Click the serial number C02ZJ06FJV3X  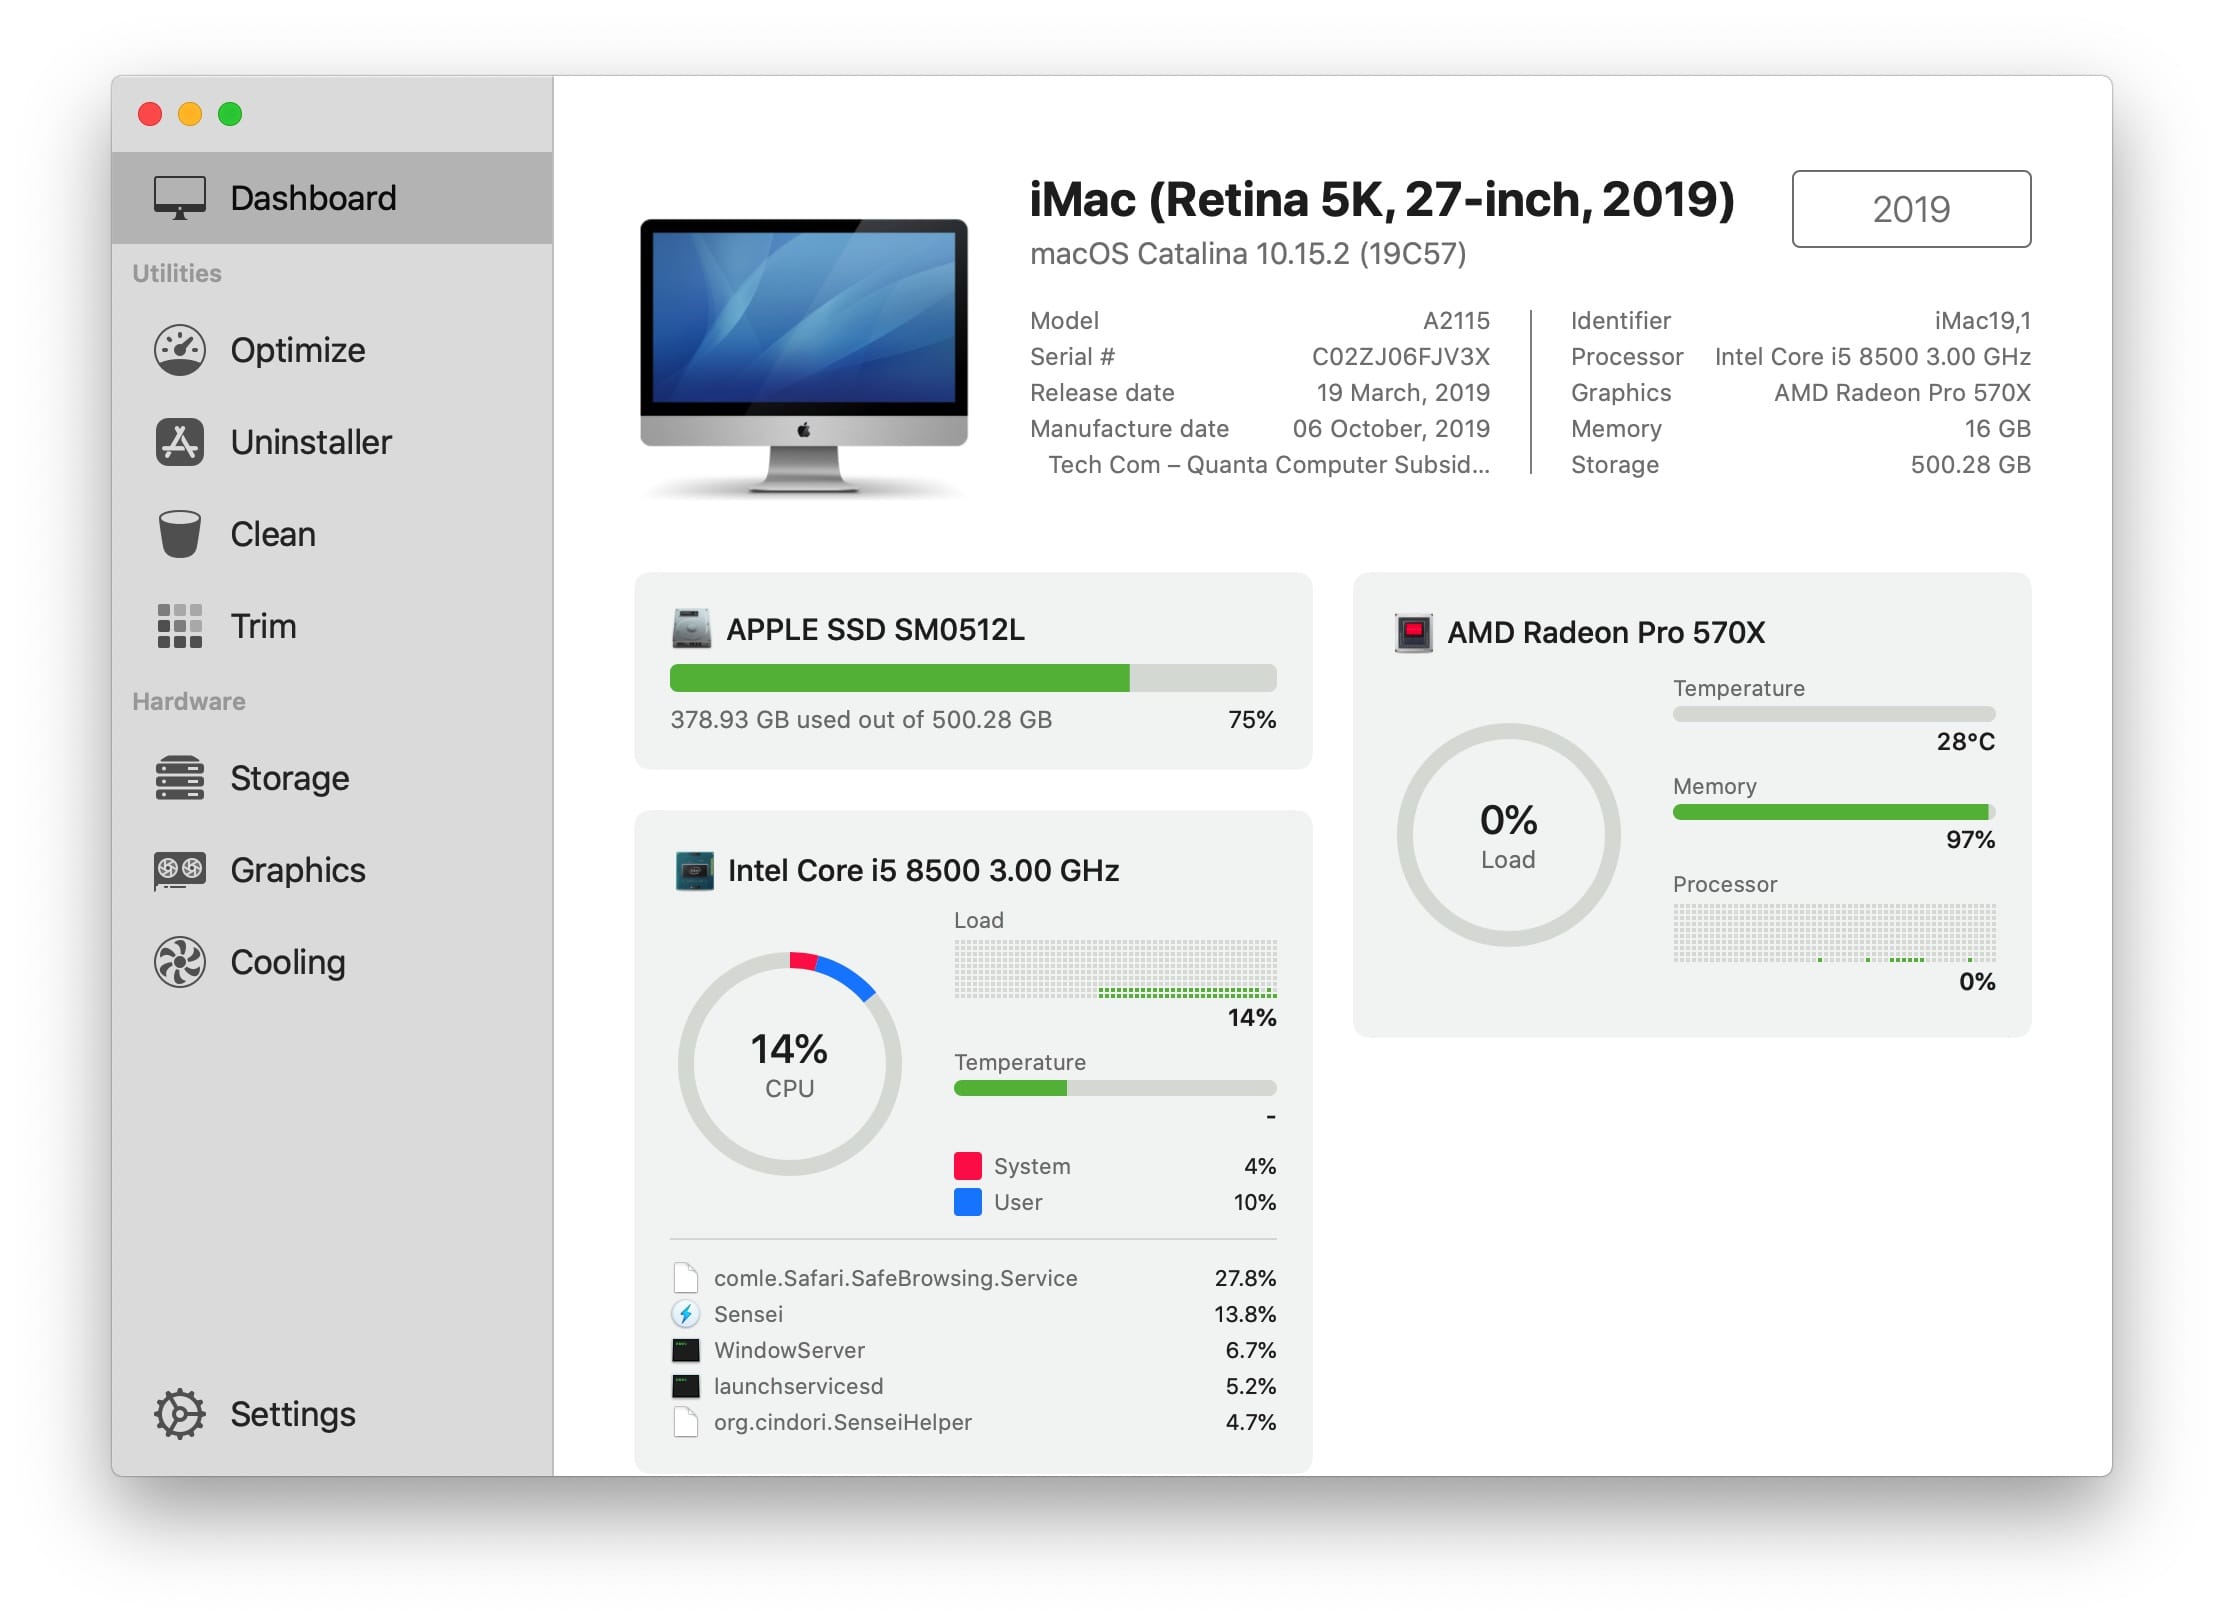click(1401, 357)
